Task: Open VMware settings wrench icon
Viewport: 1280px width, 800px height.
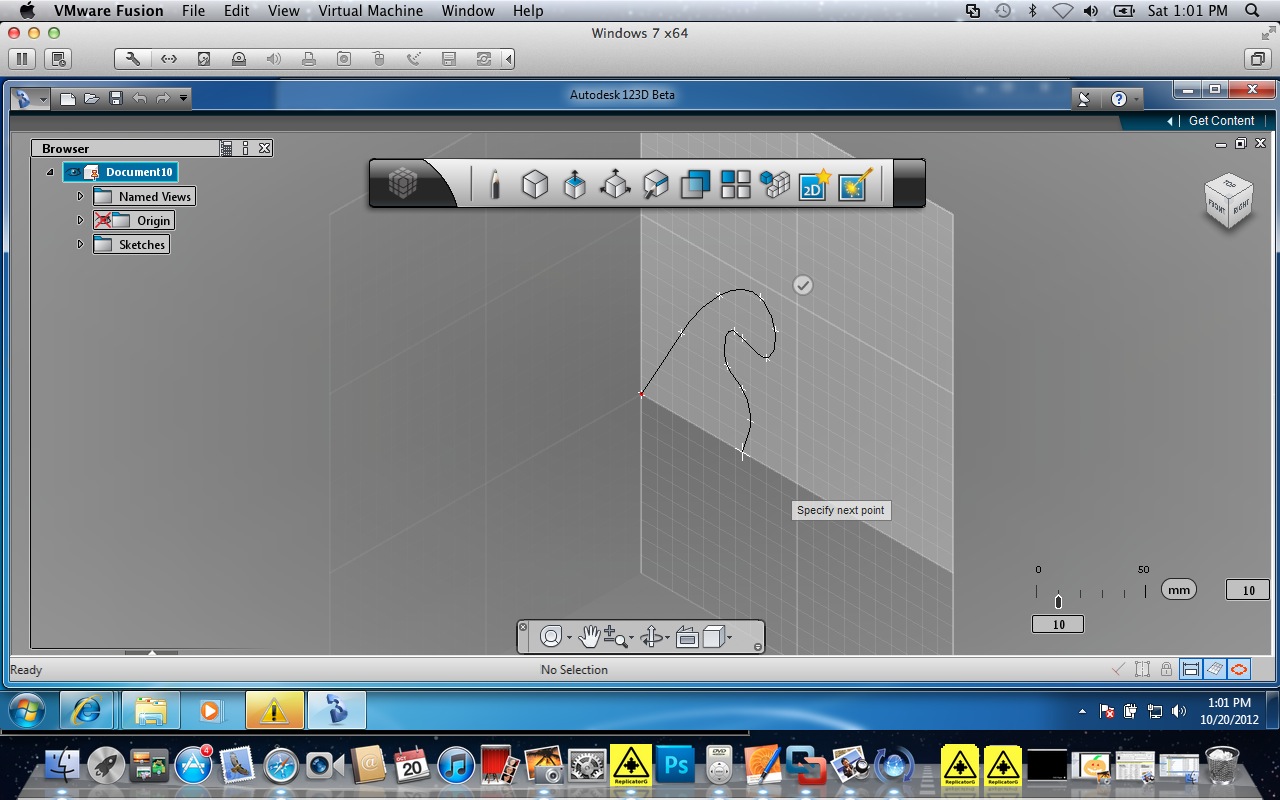Action: (133, 59)
